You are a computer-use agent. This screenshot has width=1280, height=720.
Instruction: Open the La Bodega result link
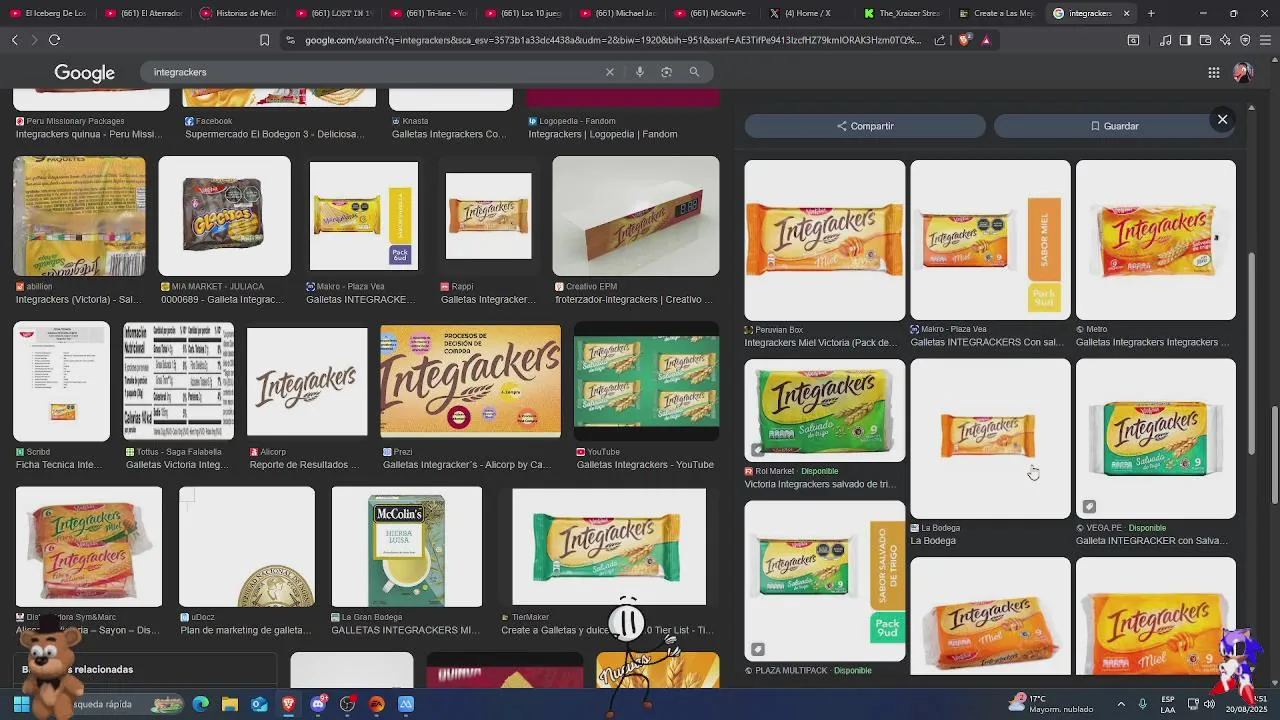point(933,541)
